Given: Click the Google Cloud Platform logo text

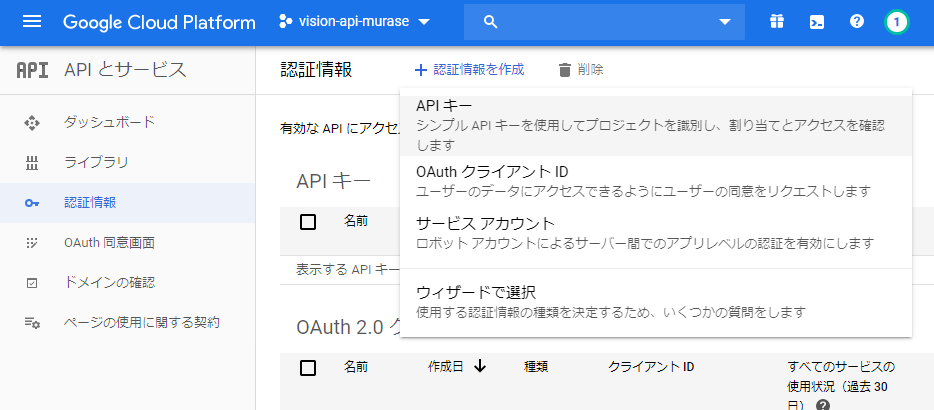Looking at the screenshot, I should click(x=159, y=23).
